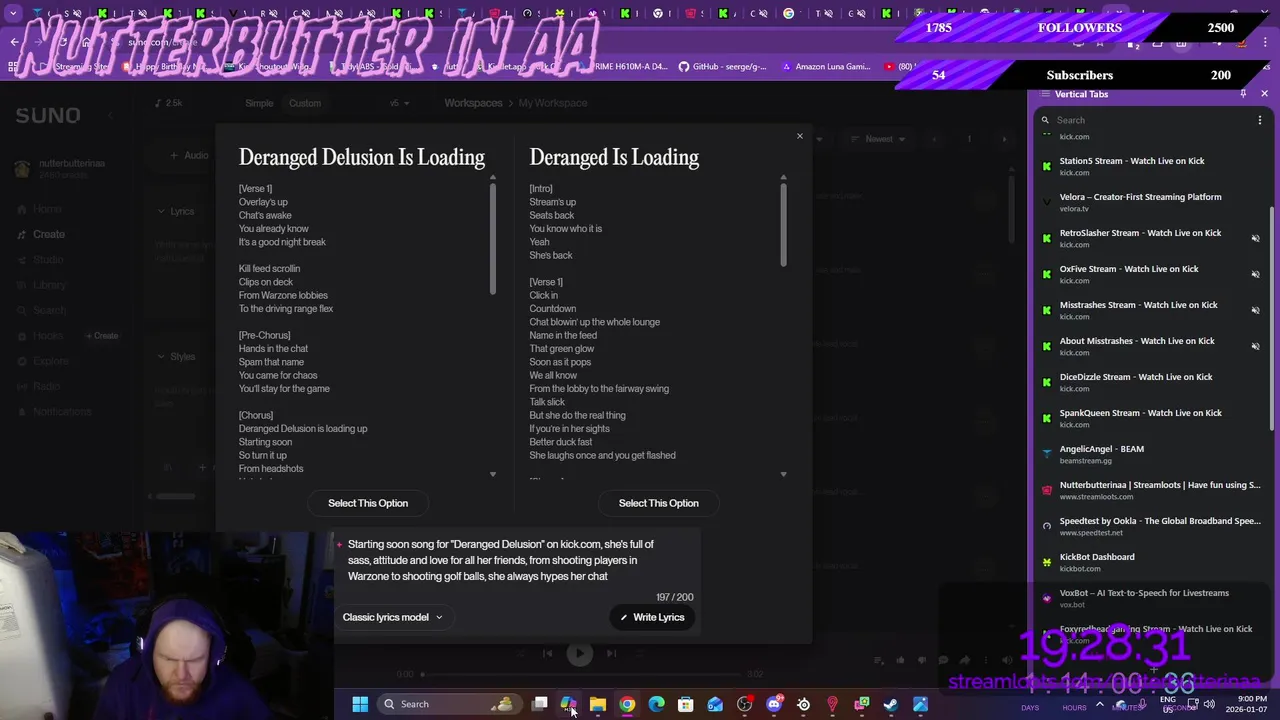The image size is (1280, 720).
Task: Open Microsoft Store from taskbar
Action: click(686, 704)
